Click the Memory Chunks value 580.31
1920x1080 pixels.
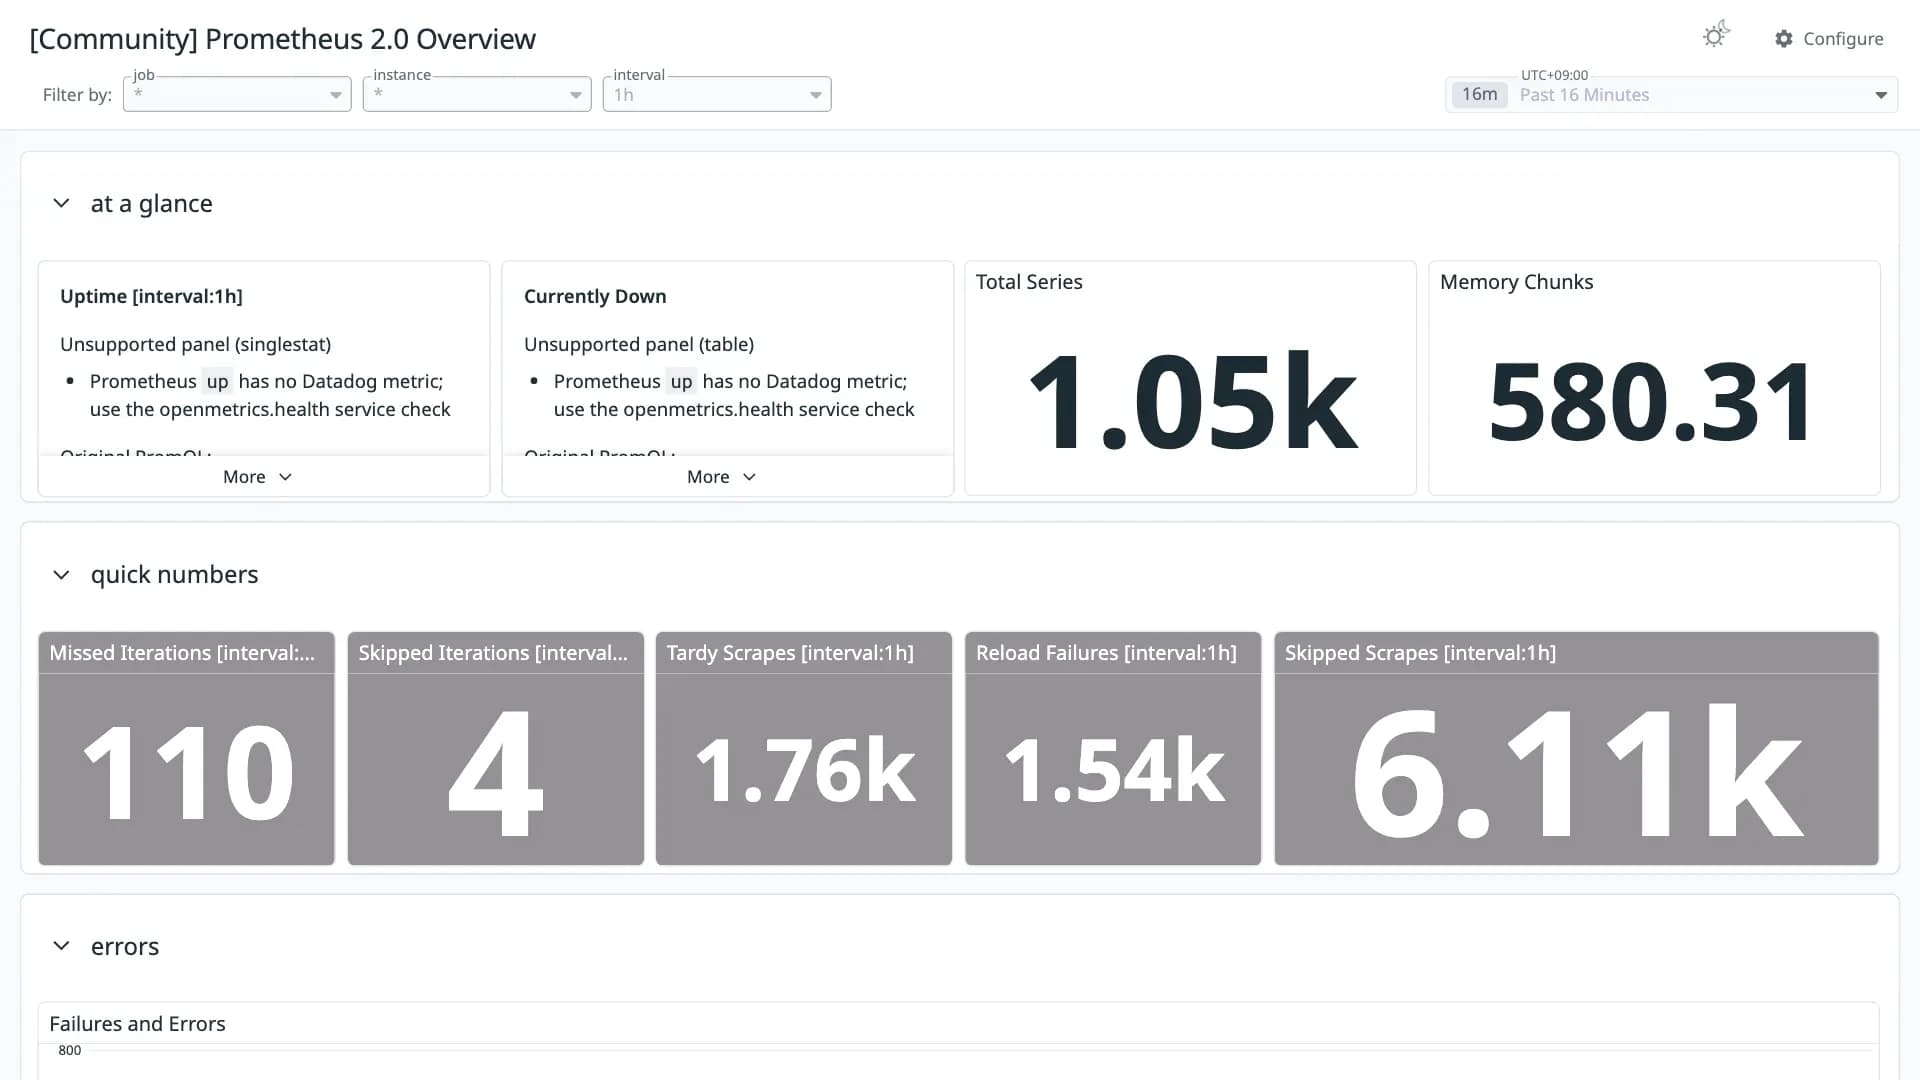pos(1651,402)
